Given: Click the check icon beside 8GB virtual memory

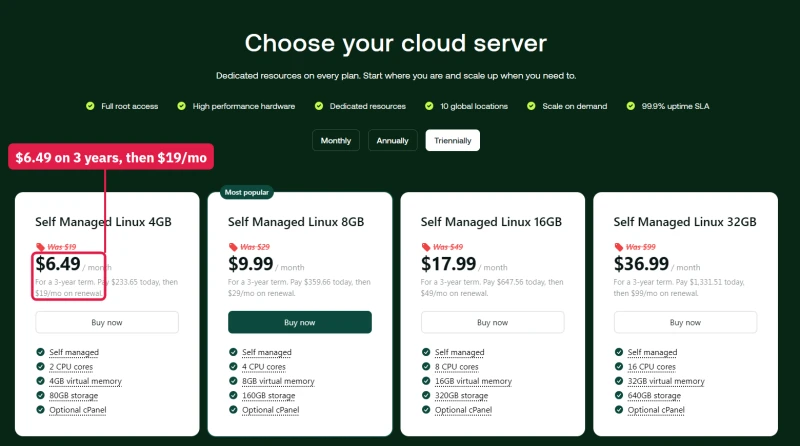Looking at the screenshot, I should pos(233,381).
